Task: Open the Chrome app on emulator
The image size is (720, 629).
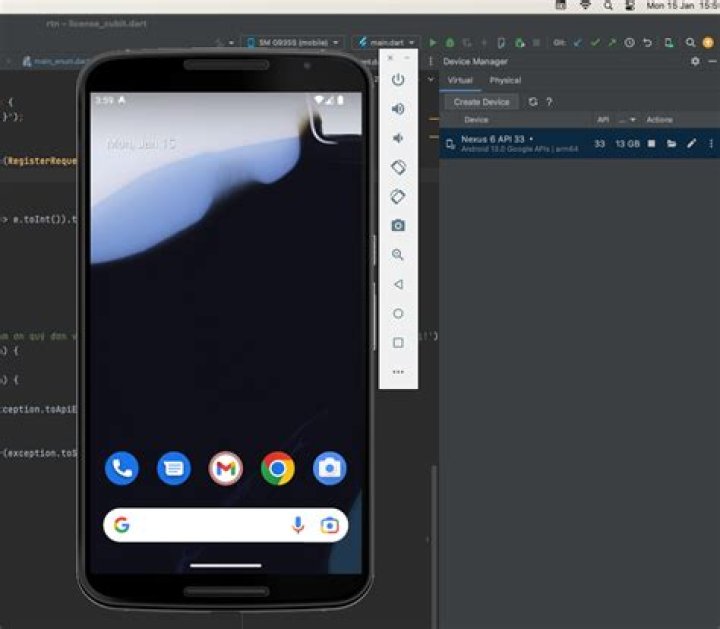Action: 277,468
